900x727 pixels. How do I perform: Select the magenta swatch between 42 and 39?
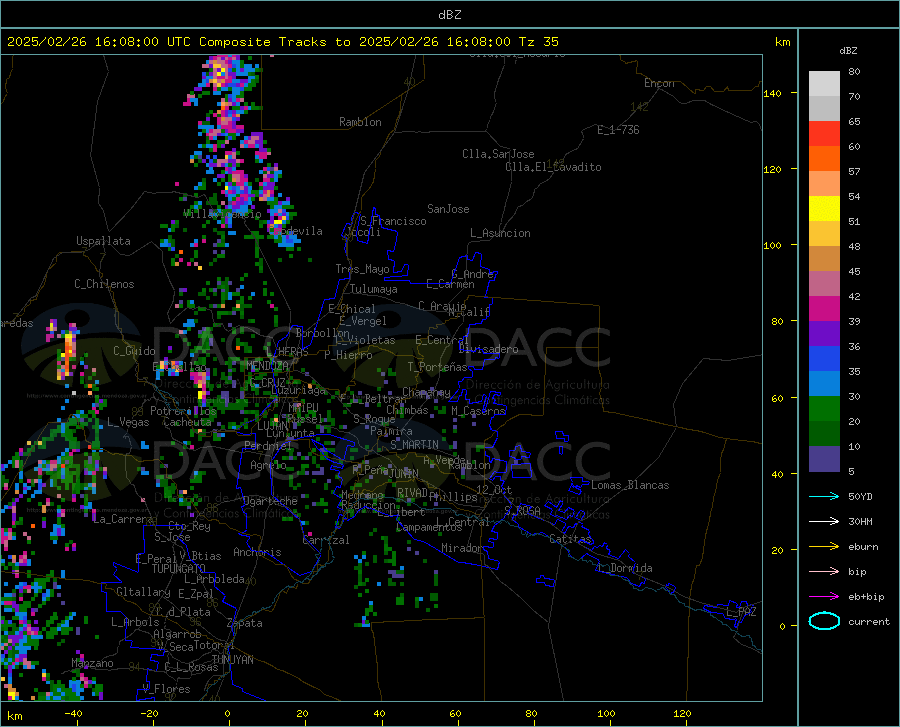click(824, 309)
